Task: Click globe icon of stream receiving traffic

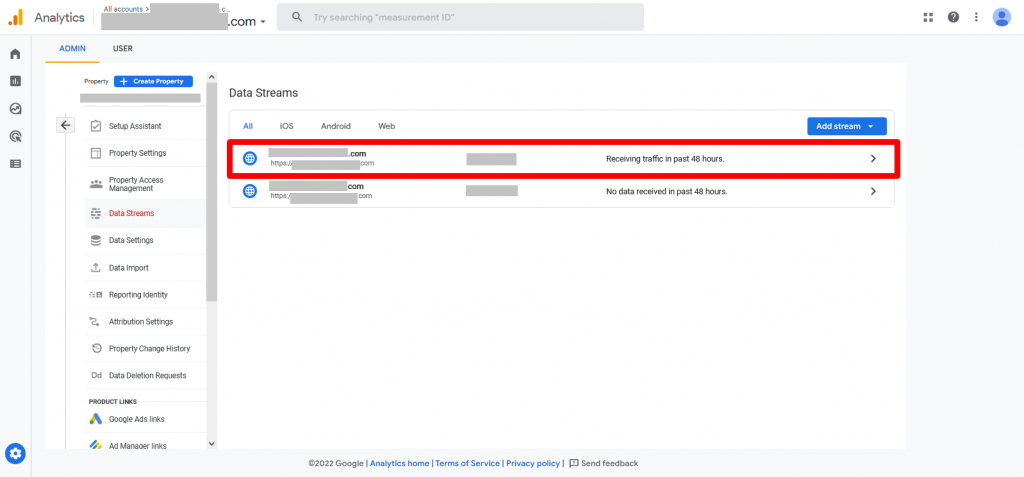Action: (250, 158)
